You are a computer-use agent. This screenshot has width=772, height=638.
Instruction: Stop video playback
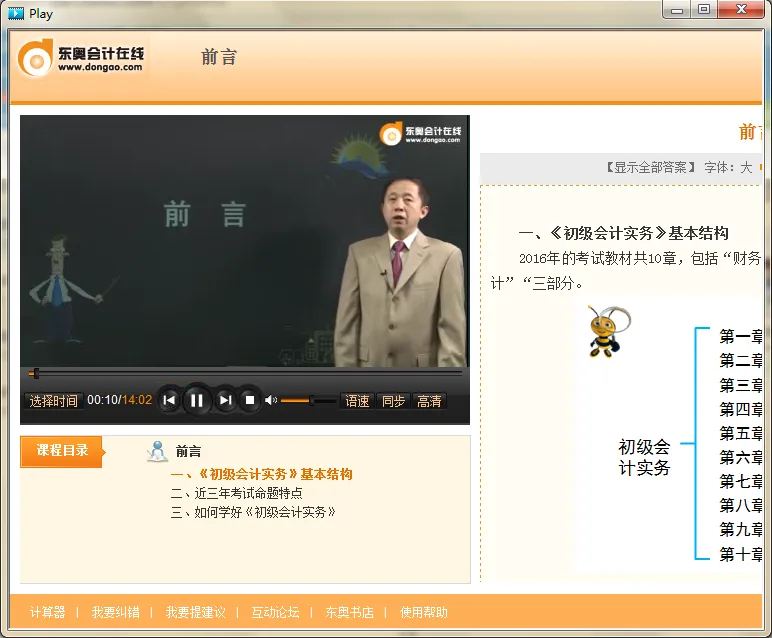click(250, 400)
